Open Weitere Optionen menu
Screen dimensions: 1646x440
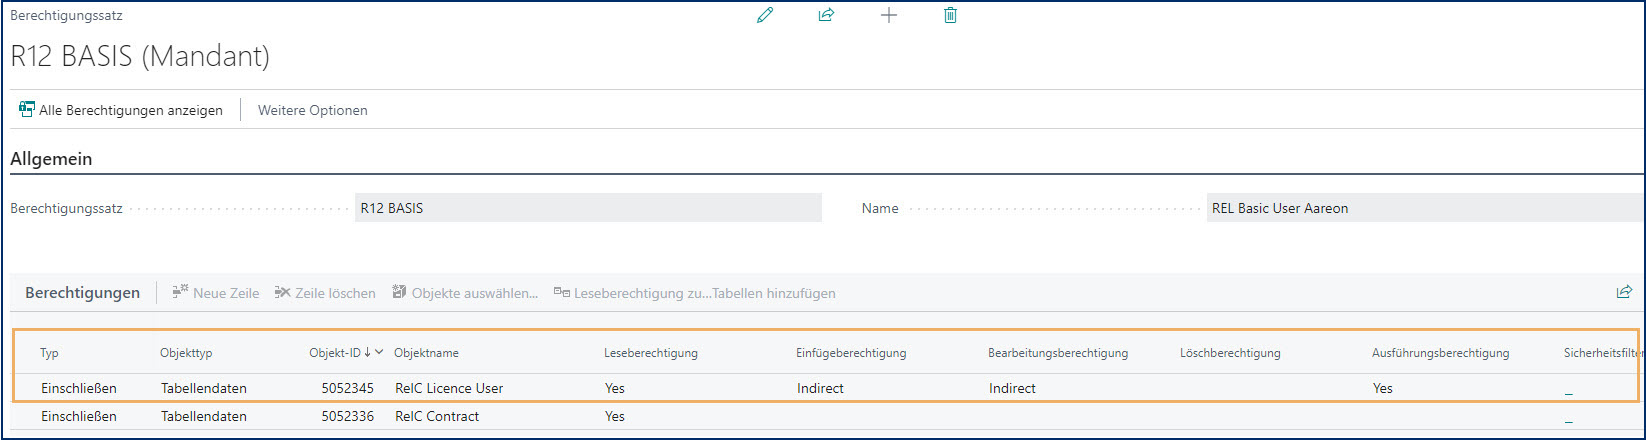pos(313,110)
